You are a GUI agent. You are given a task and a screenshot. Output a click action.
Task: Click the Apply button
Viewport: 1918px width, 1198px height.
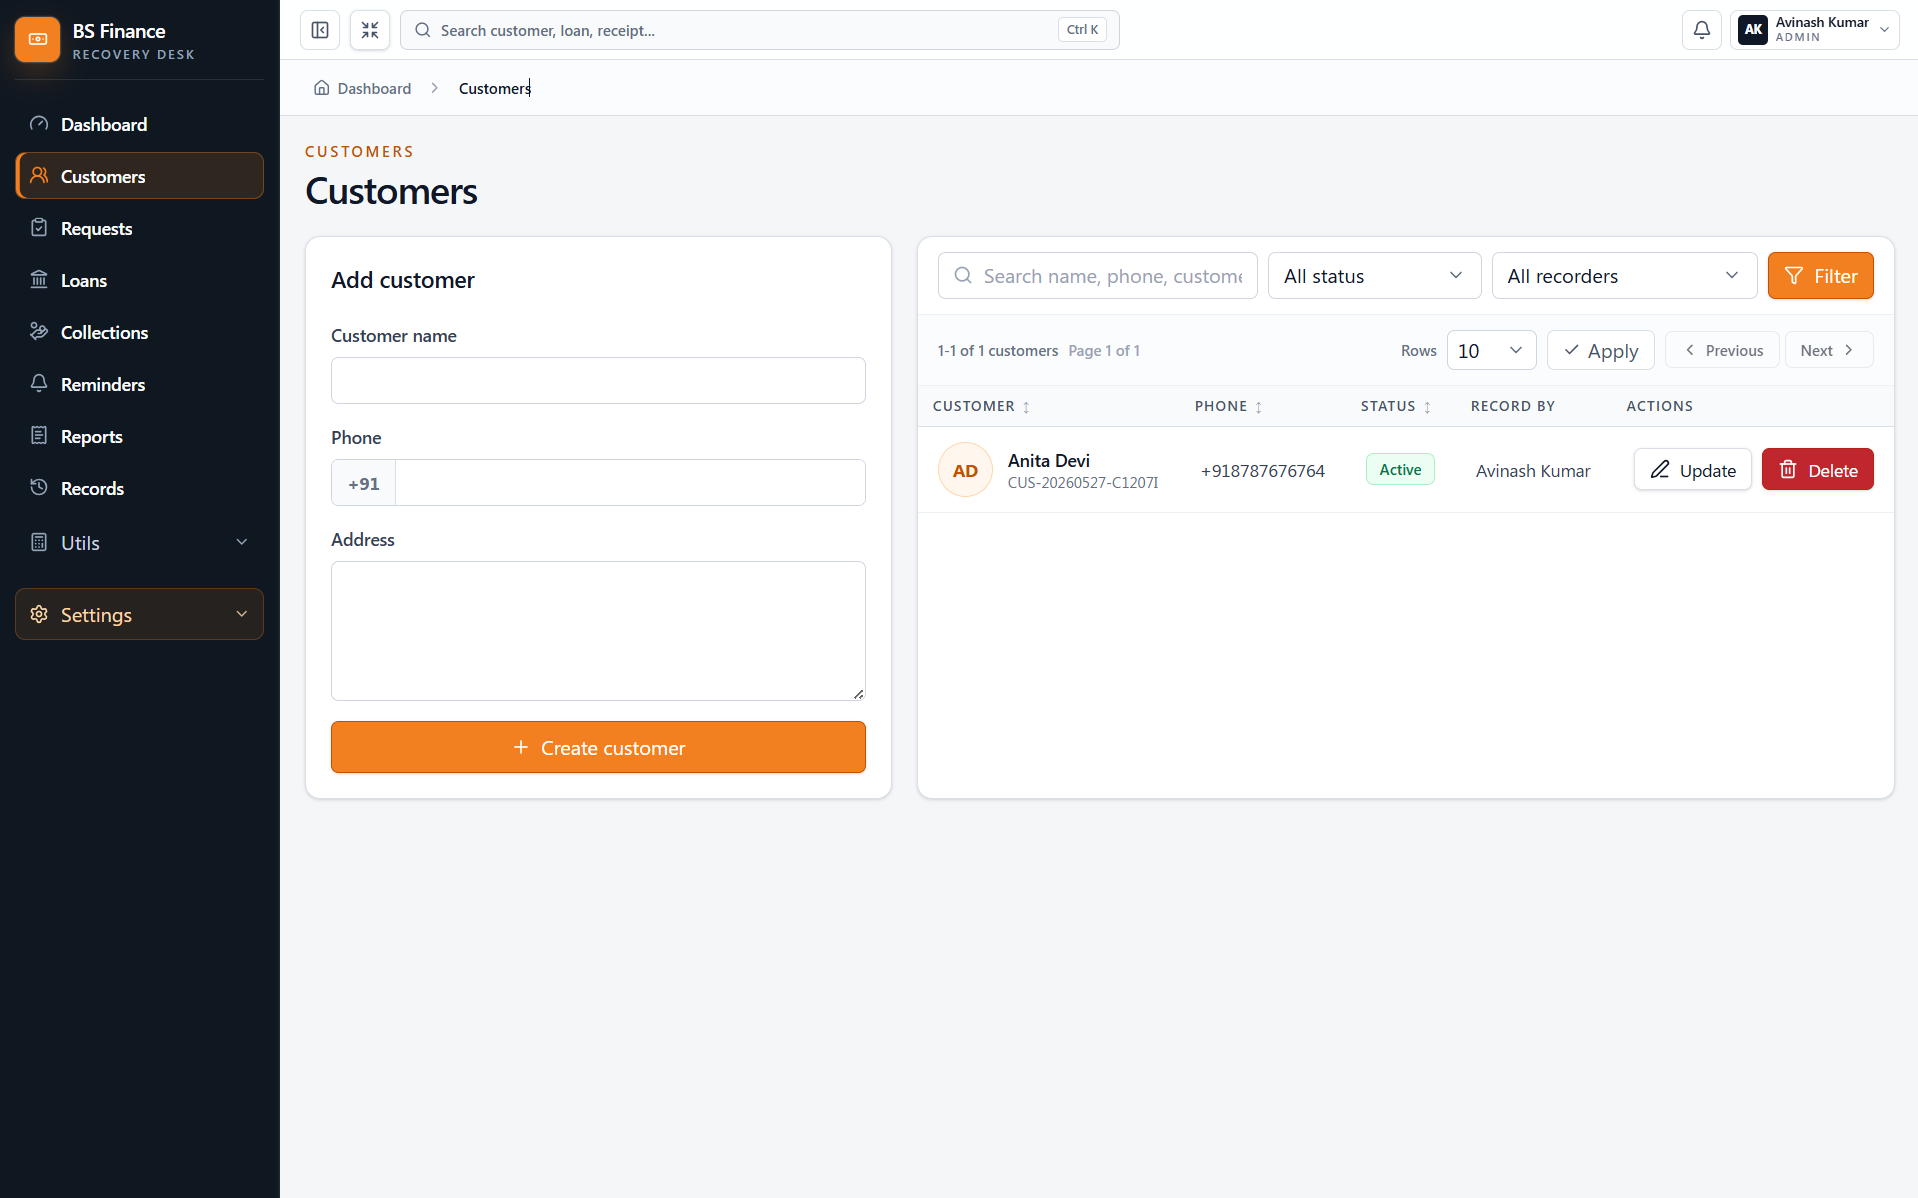1600,350
